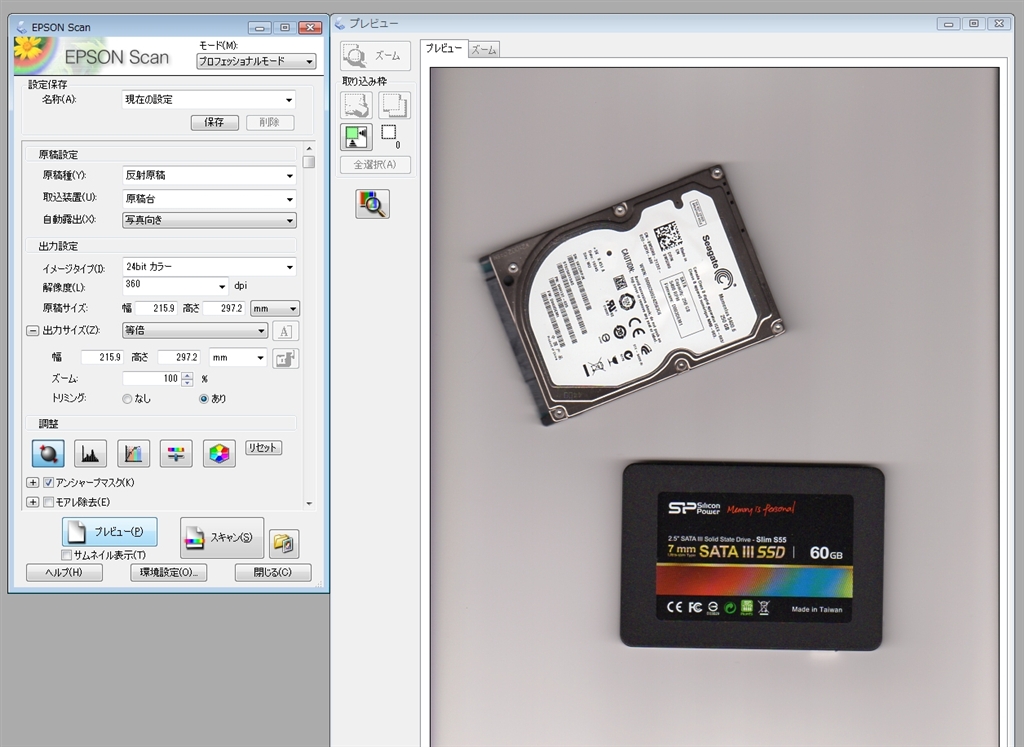Click the document height 297.2 field
Viewport: 1024px width, 747px height.
pyautogui.click(x=224, y=308)
